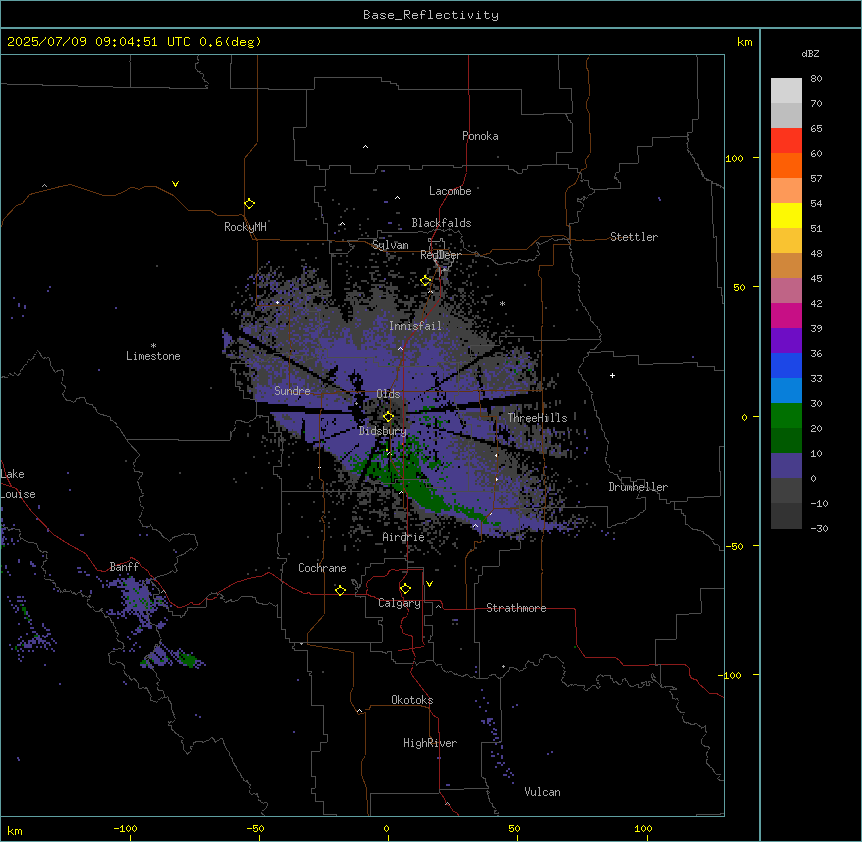Viewport: 862px width, 842px height.
Task: Pick the purple 39 dBZ legend swatch
Action: 786,340
